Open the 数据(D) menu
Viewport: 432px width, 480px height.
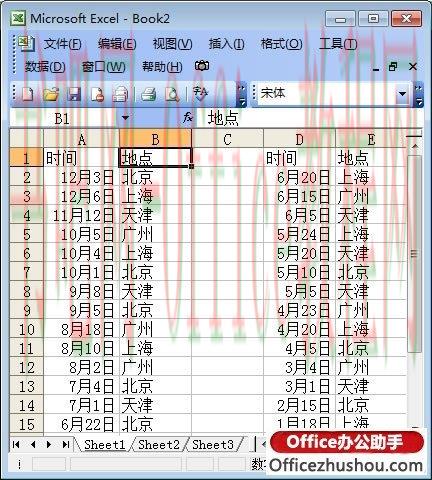point(45,67)
